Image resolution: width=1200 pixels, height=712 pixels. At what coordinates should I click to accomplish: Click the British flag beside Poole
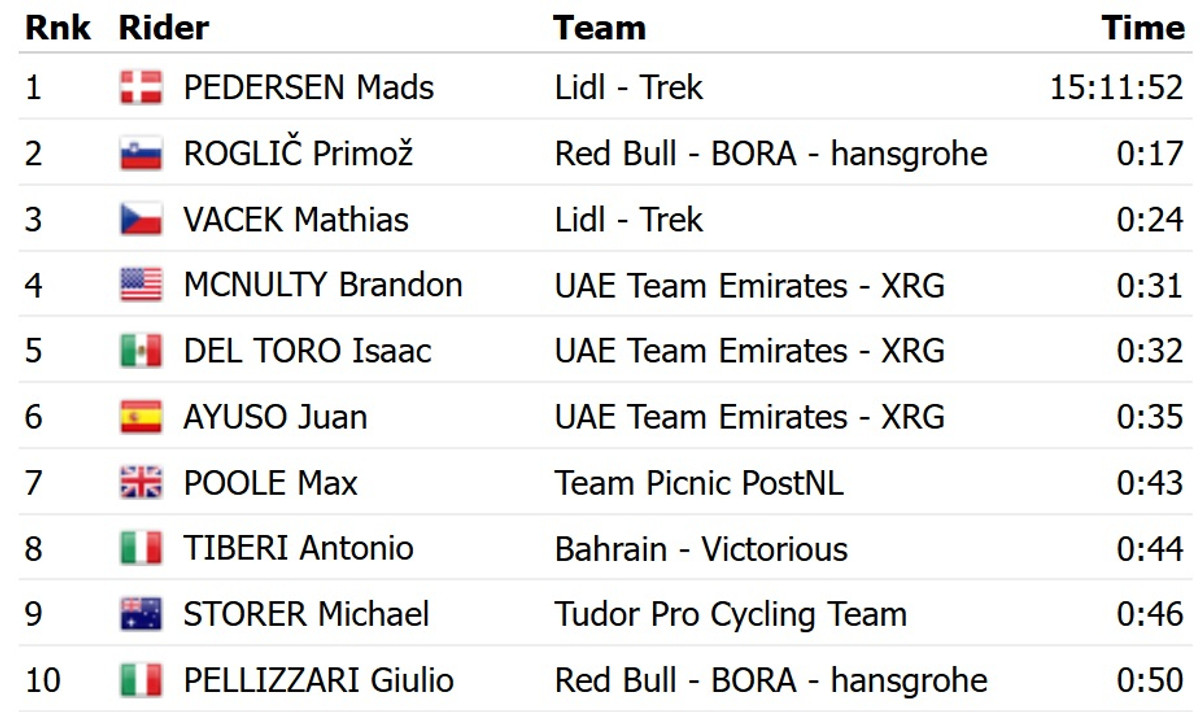[x=141, y=484]
